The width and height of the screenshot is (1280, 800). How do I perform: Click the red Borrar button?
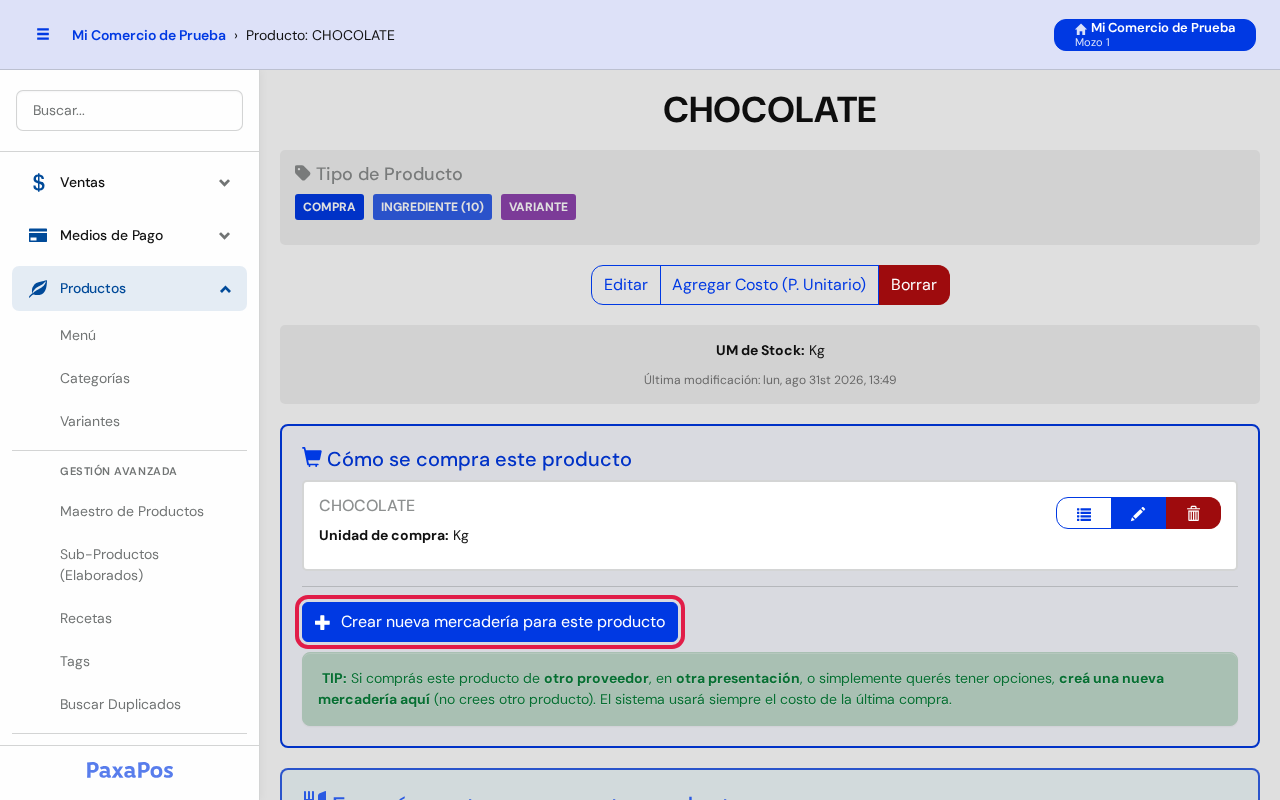(914, 285)
